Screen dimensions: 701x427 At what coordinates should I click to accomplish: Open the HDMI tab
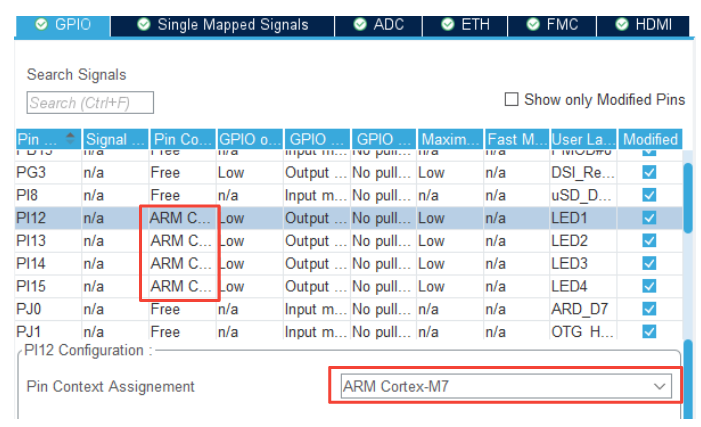(642, 24)
